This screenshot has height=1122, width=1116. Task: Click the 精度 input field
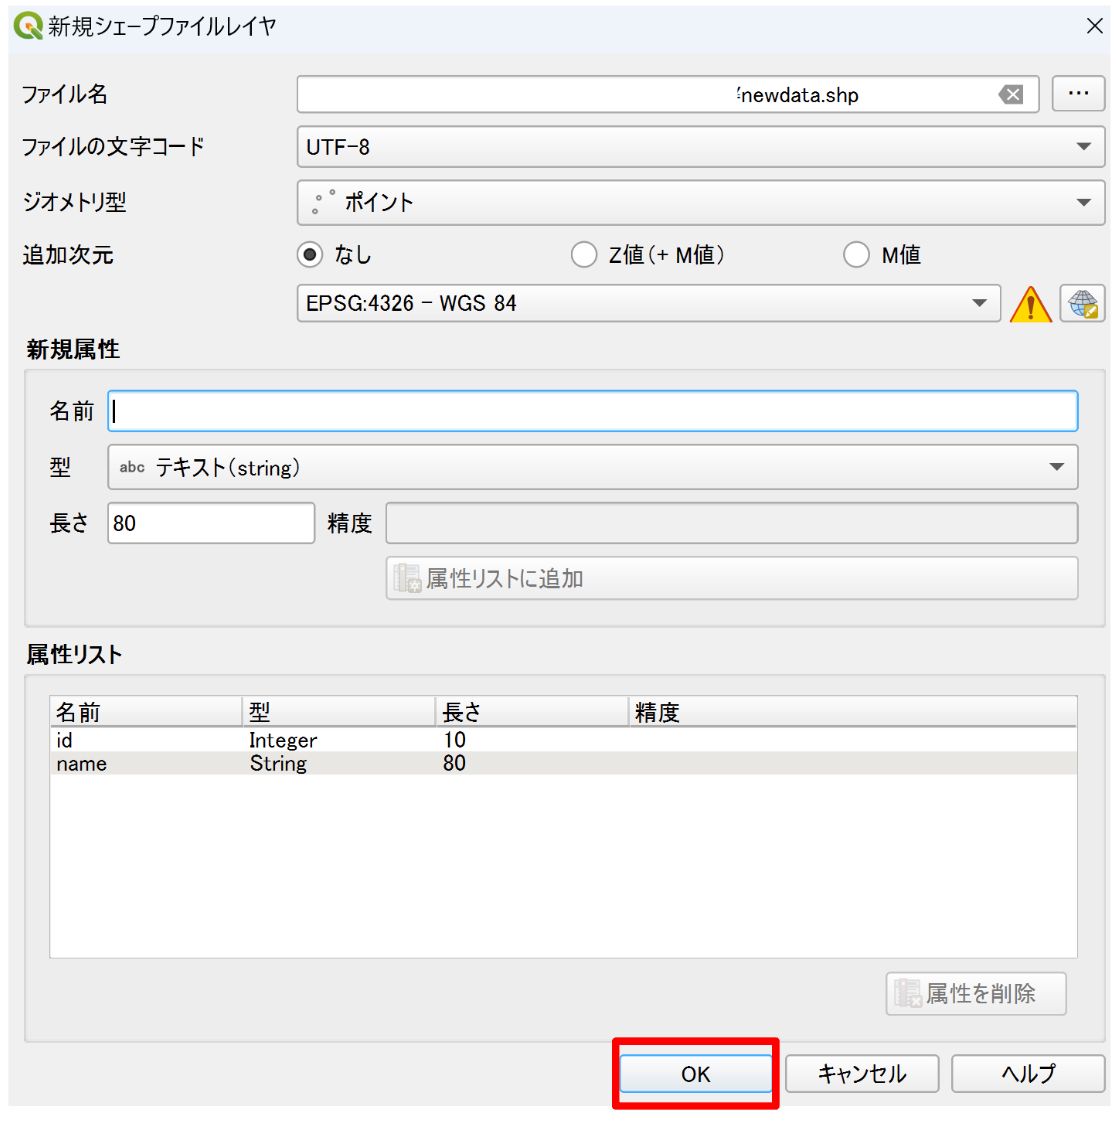click(x=732, y=523)
